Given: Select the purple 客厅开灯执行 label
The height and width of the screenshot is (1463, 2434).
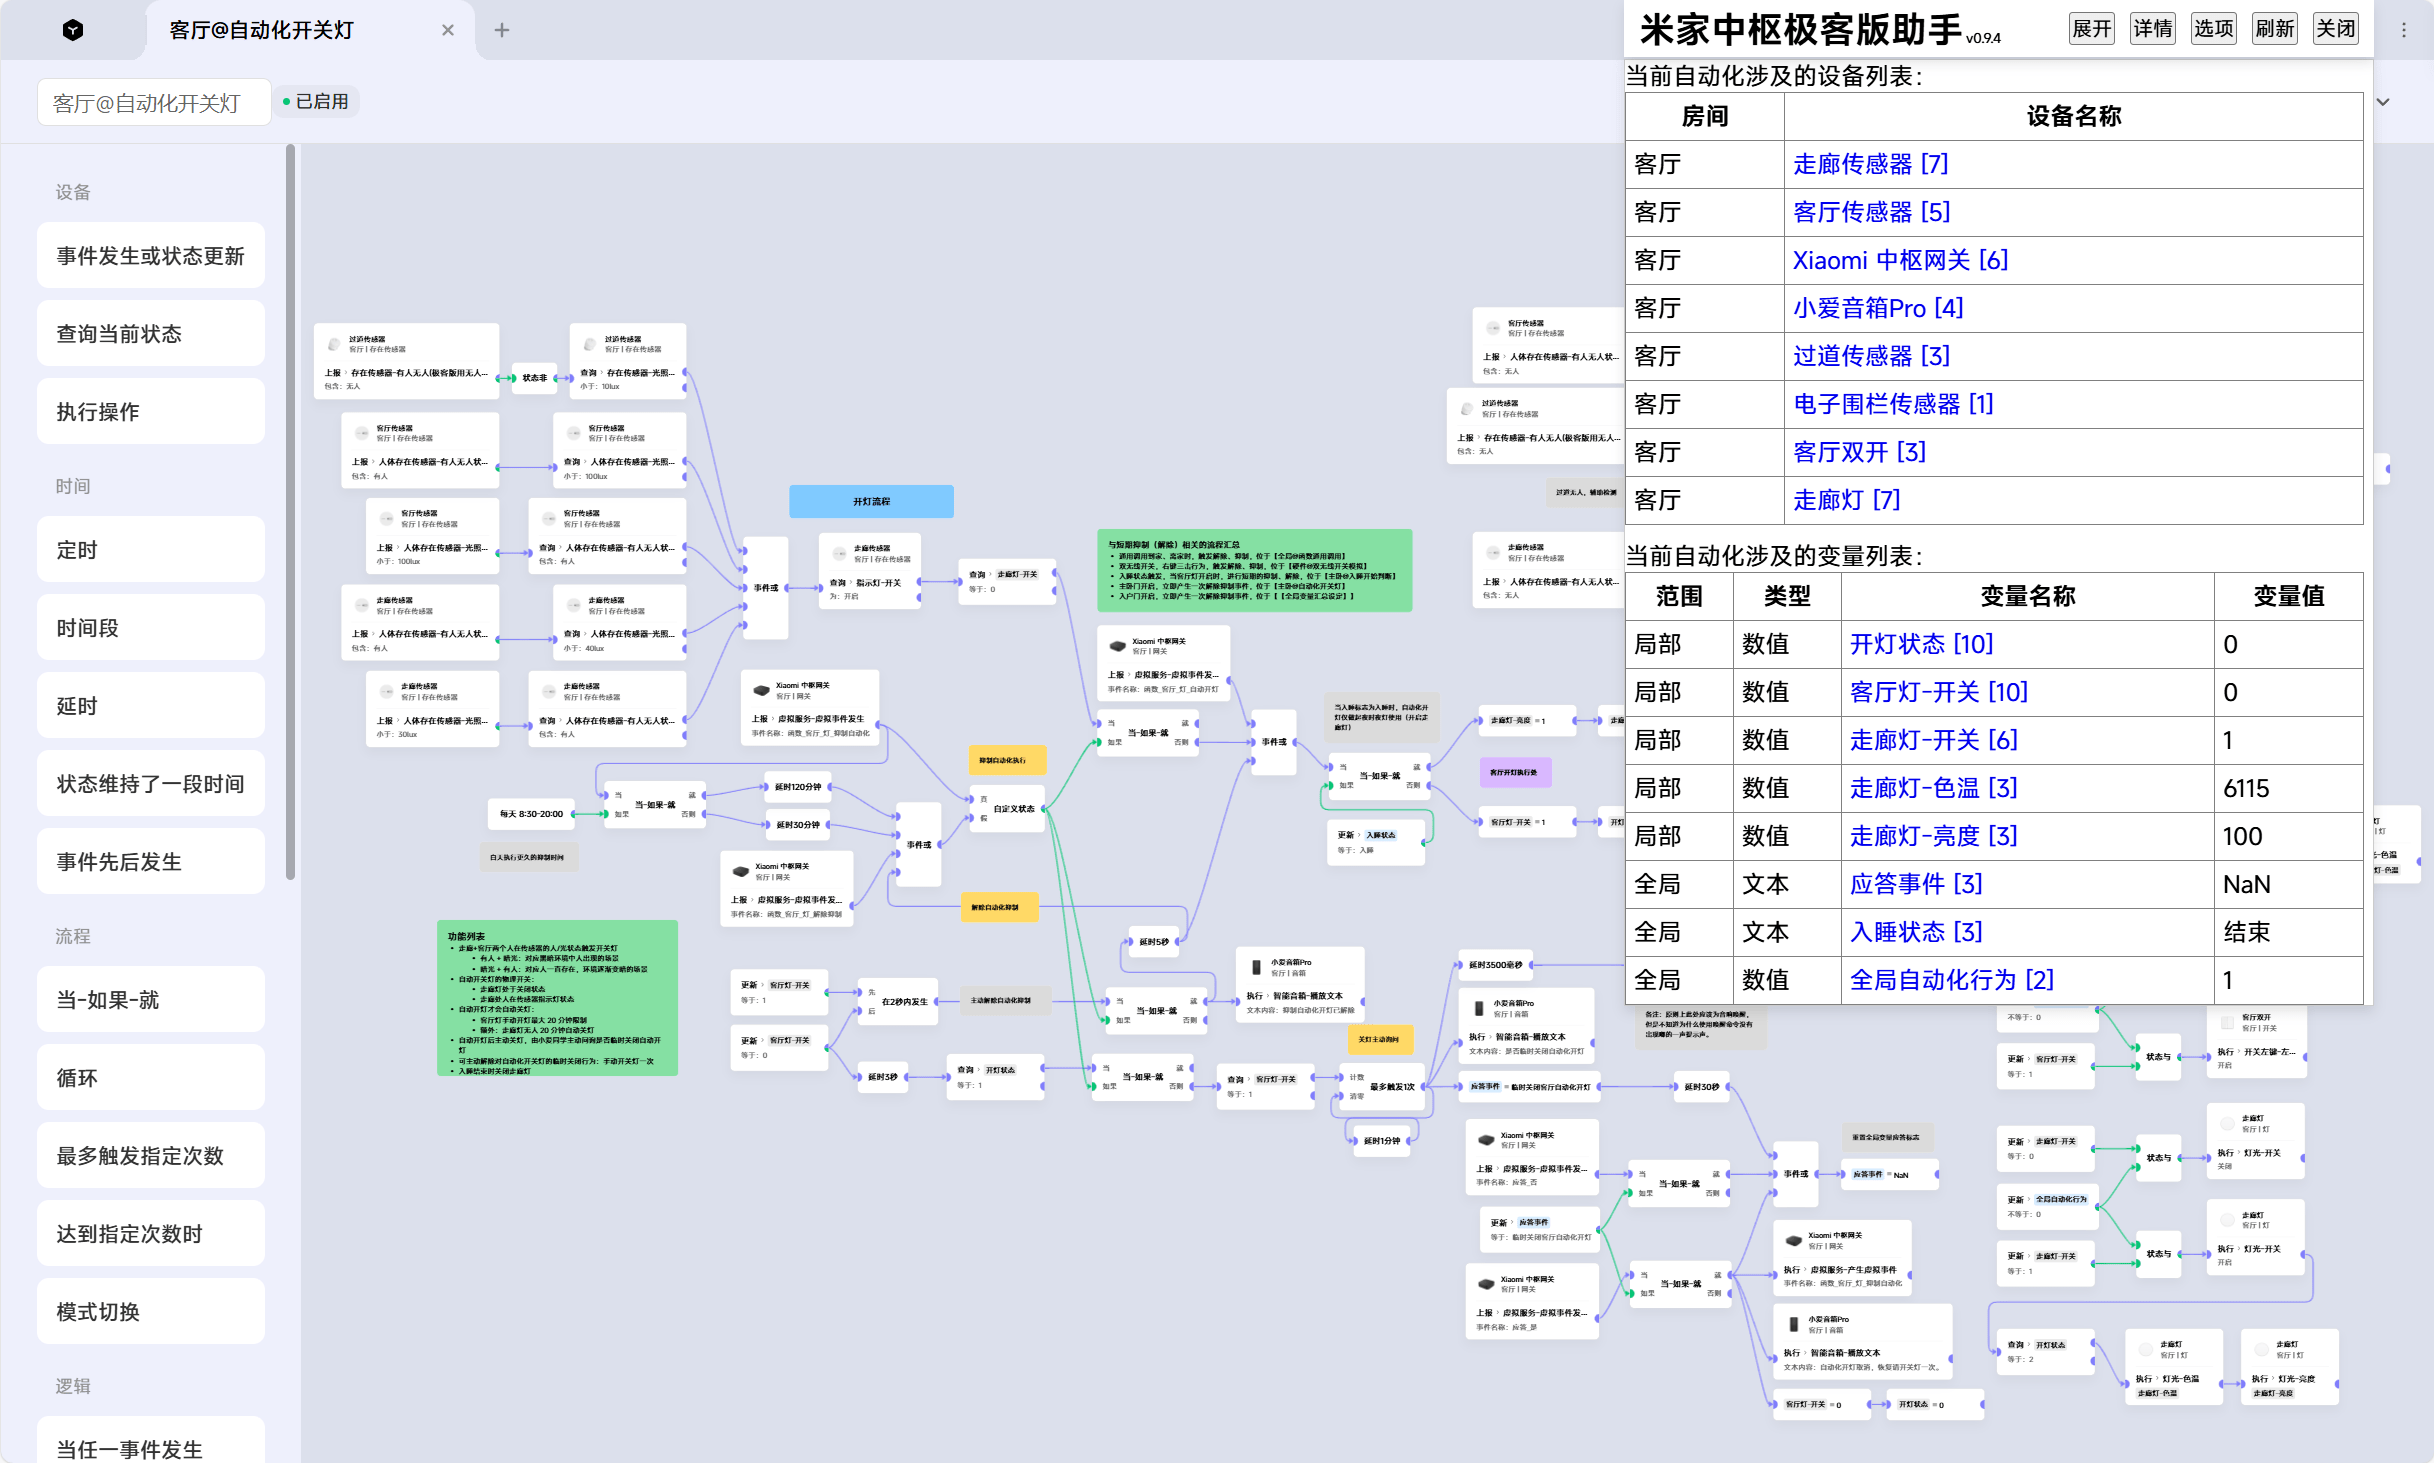Looking at the screenshot, I should [1515, 772].
